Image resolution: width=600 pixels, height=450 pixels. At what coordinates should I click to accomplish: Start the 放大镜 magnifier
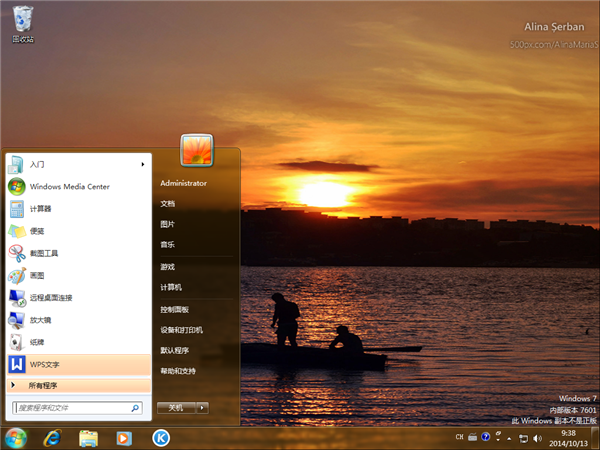click(x=40, y=320)
